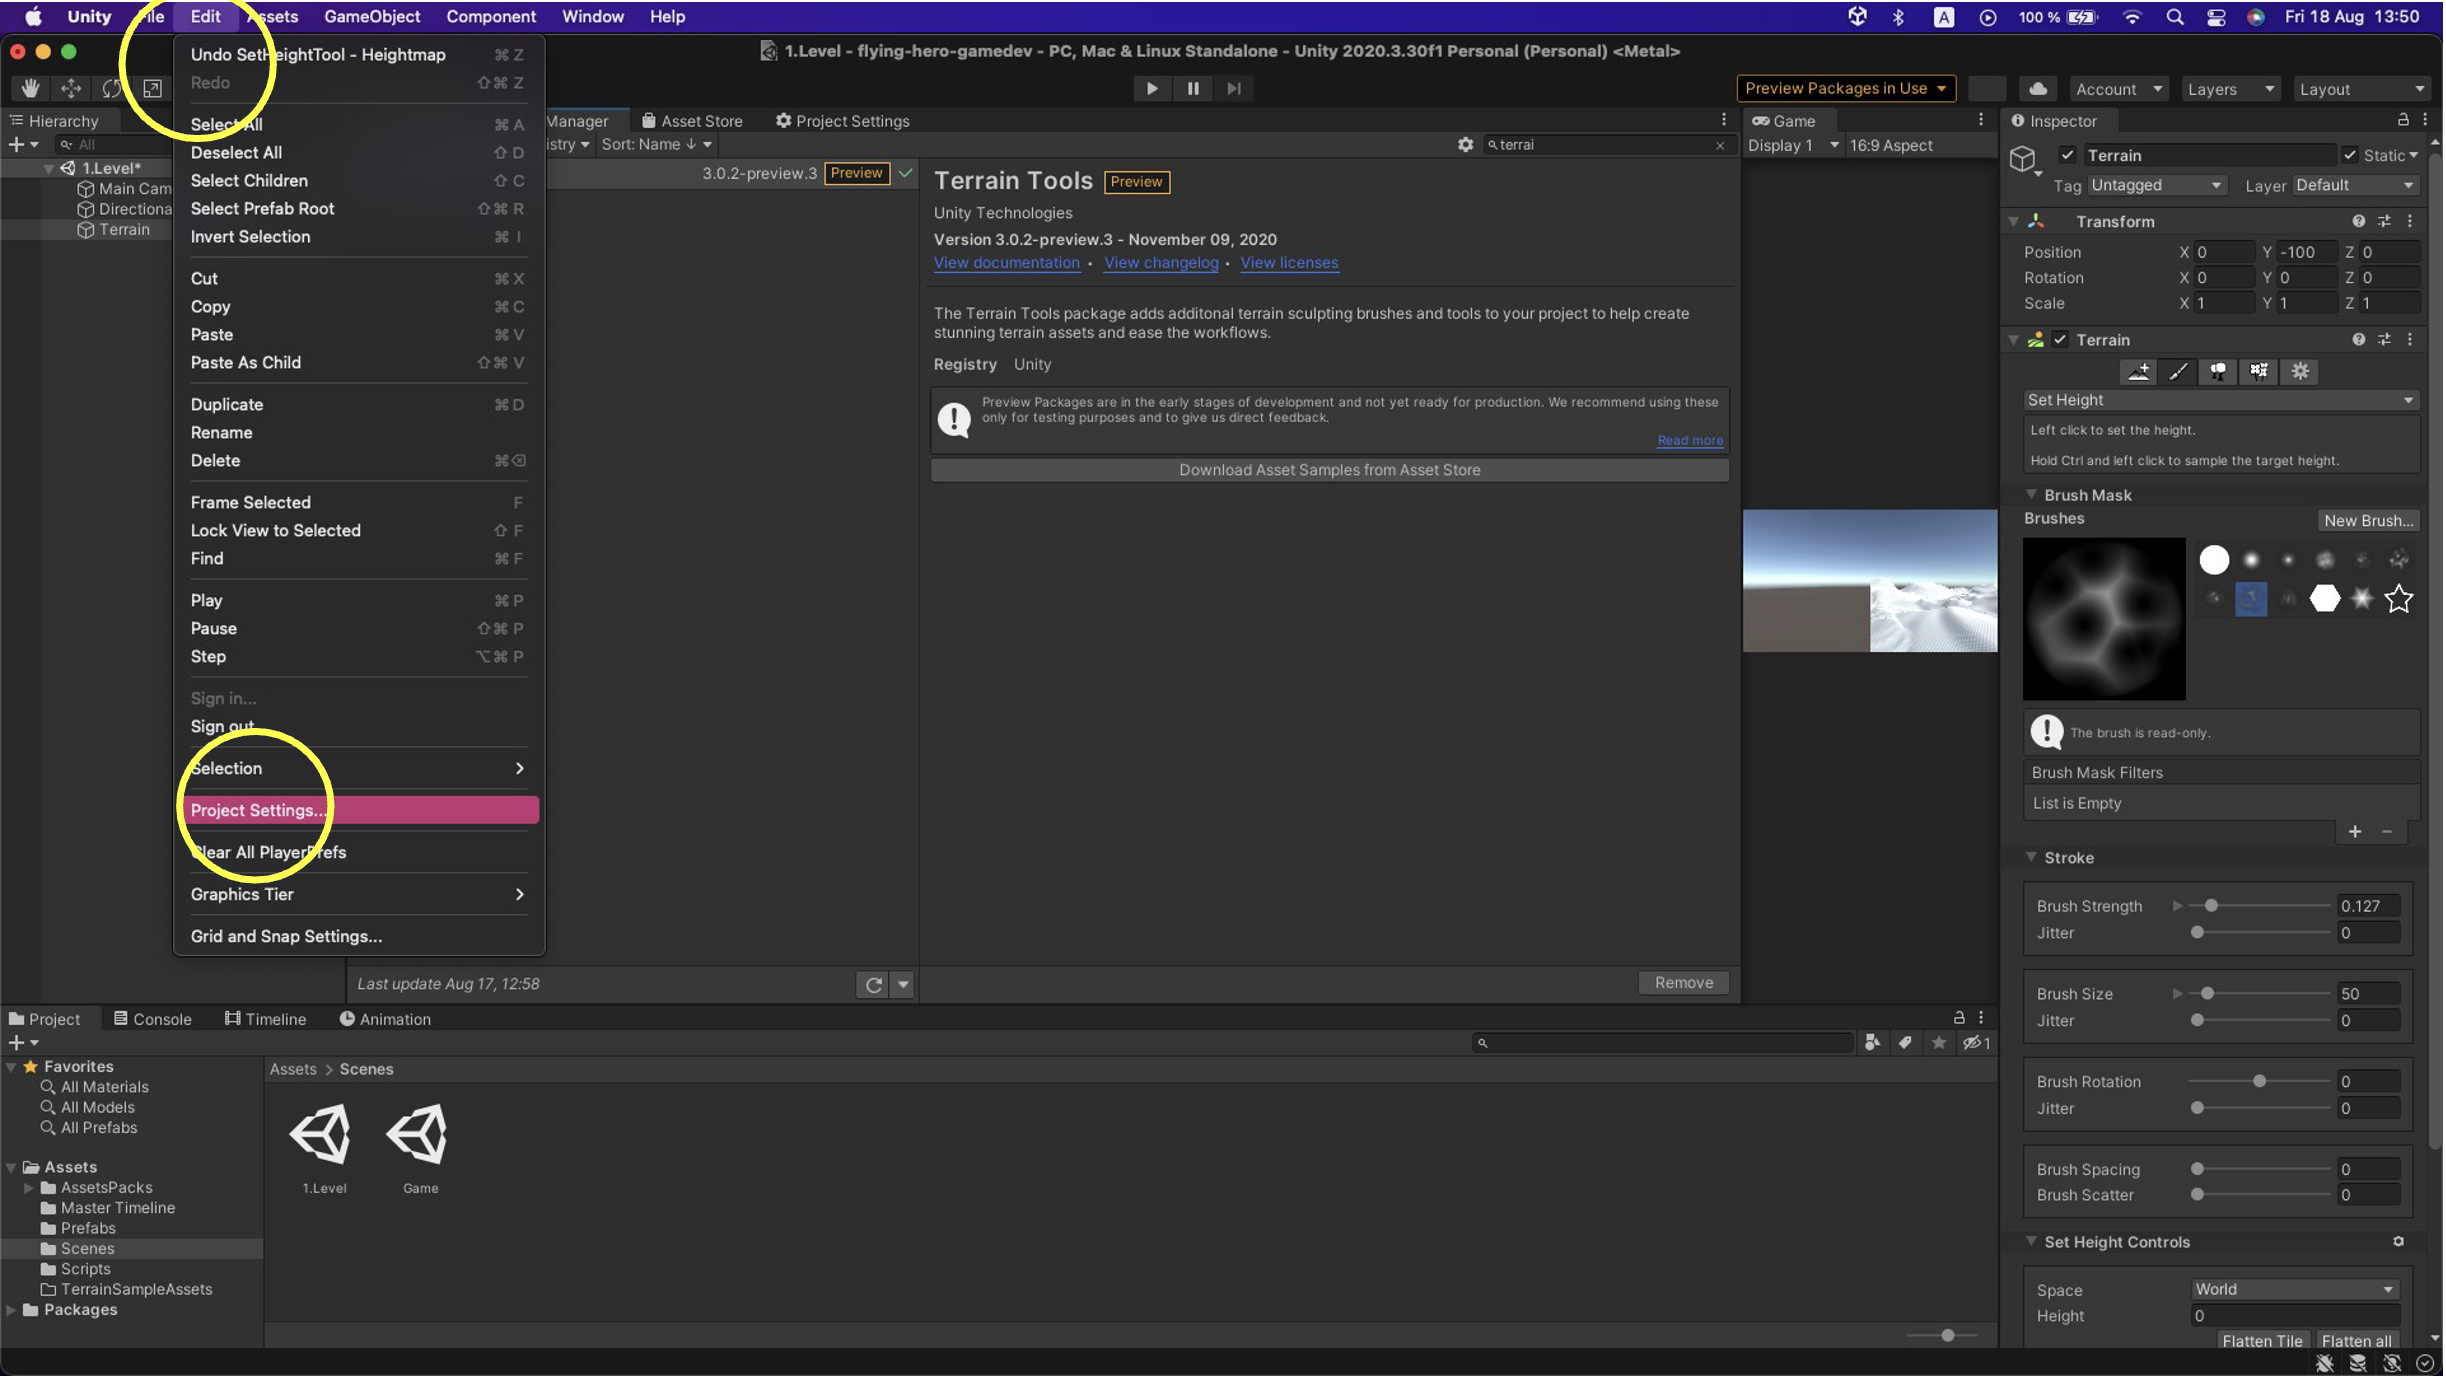Screen dimensions: 2446x1376
Task: Open the Graphics Tier submenu
Action: click(x=360, y=894)
